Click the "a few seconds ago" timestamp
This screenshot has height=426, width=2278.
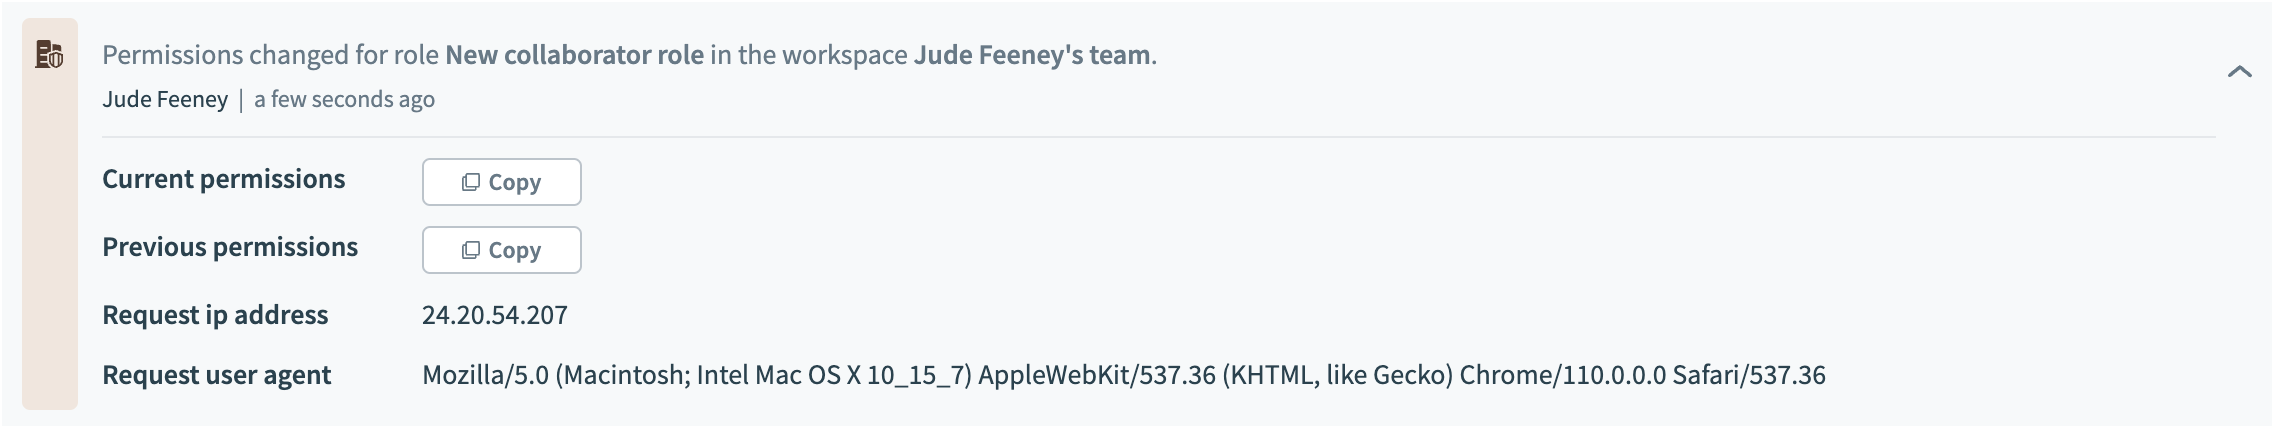(x=344, y=100)
